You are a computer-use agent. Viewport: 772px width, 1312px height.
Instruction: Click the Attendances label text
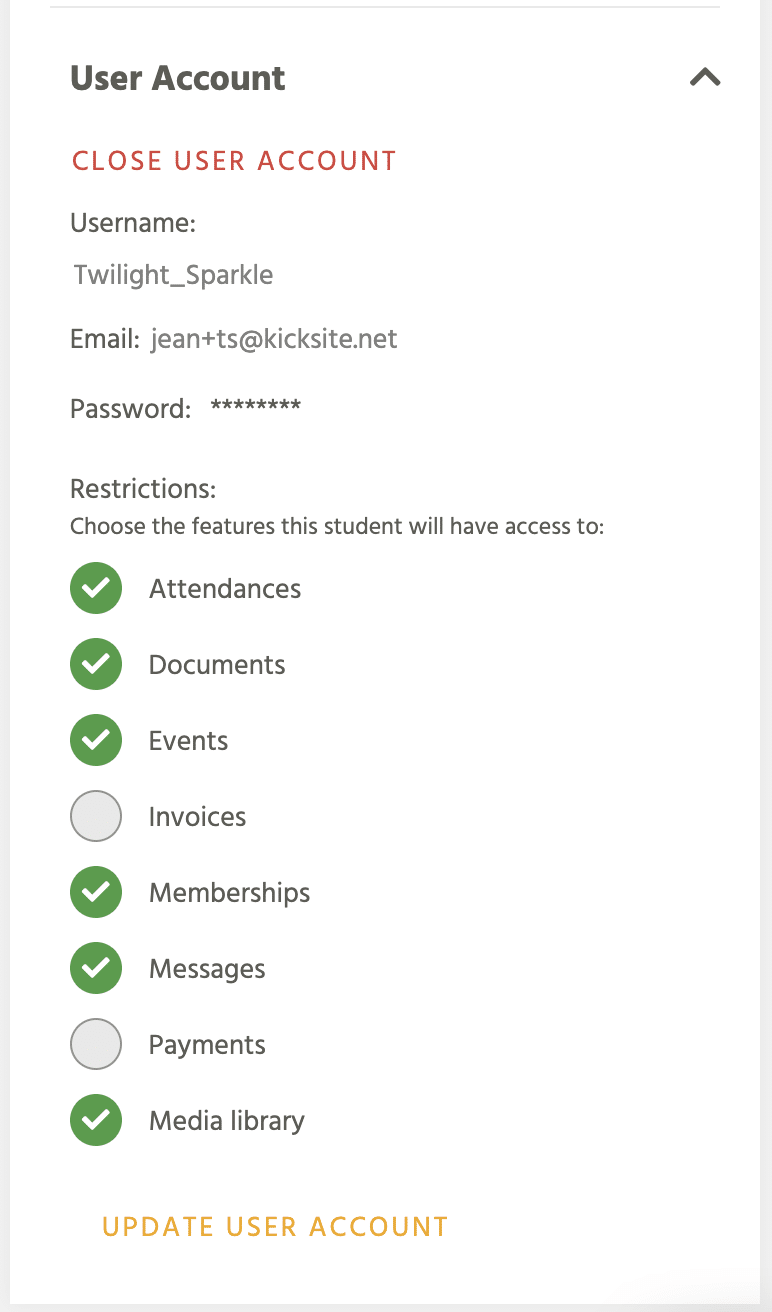pos(225,588)
